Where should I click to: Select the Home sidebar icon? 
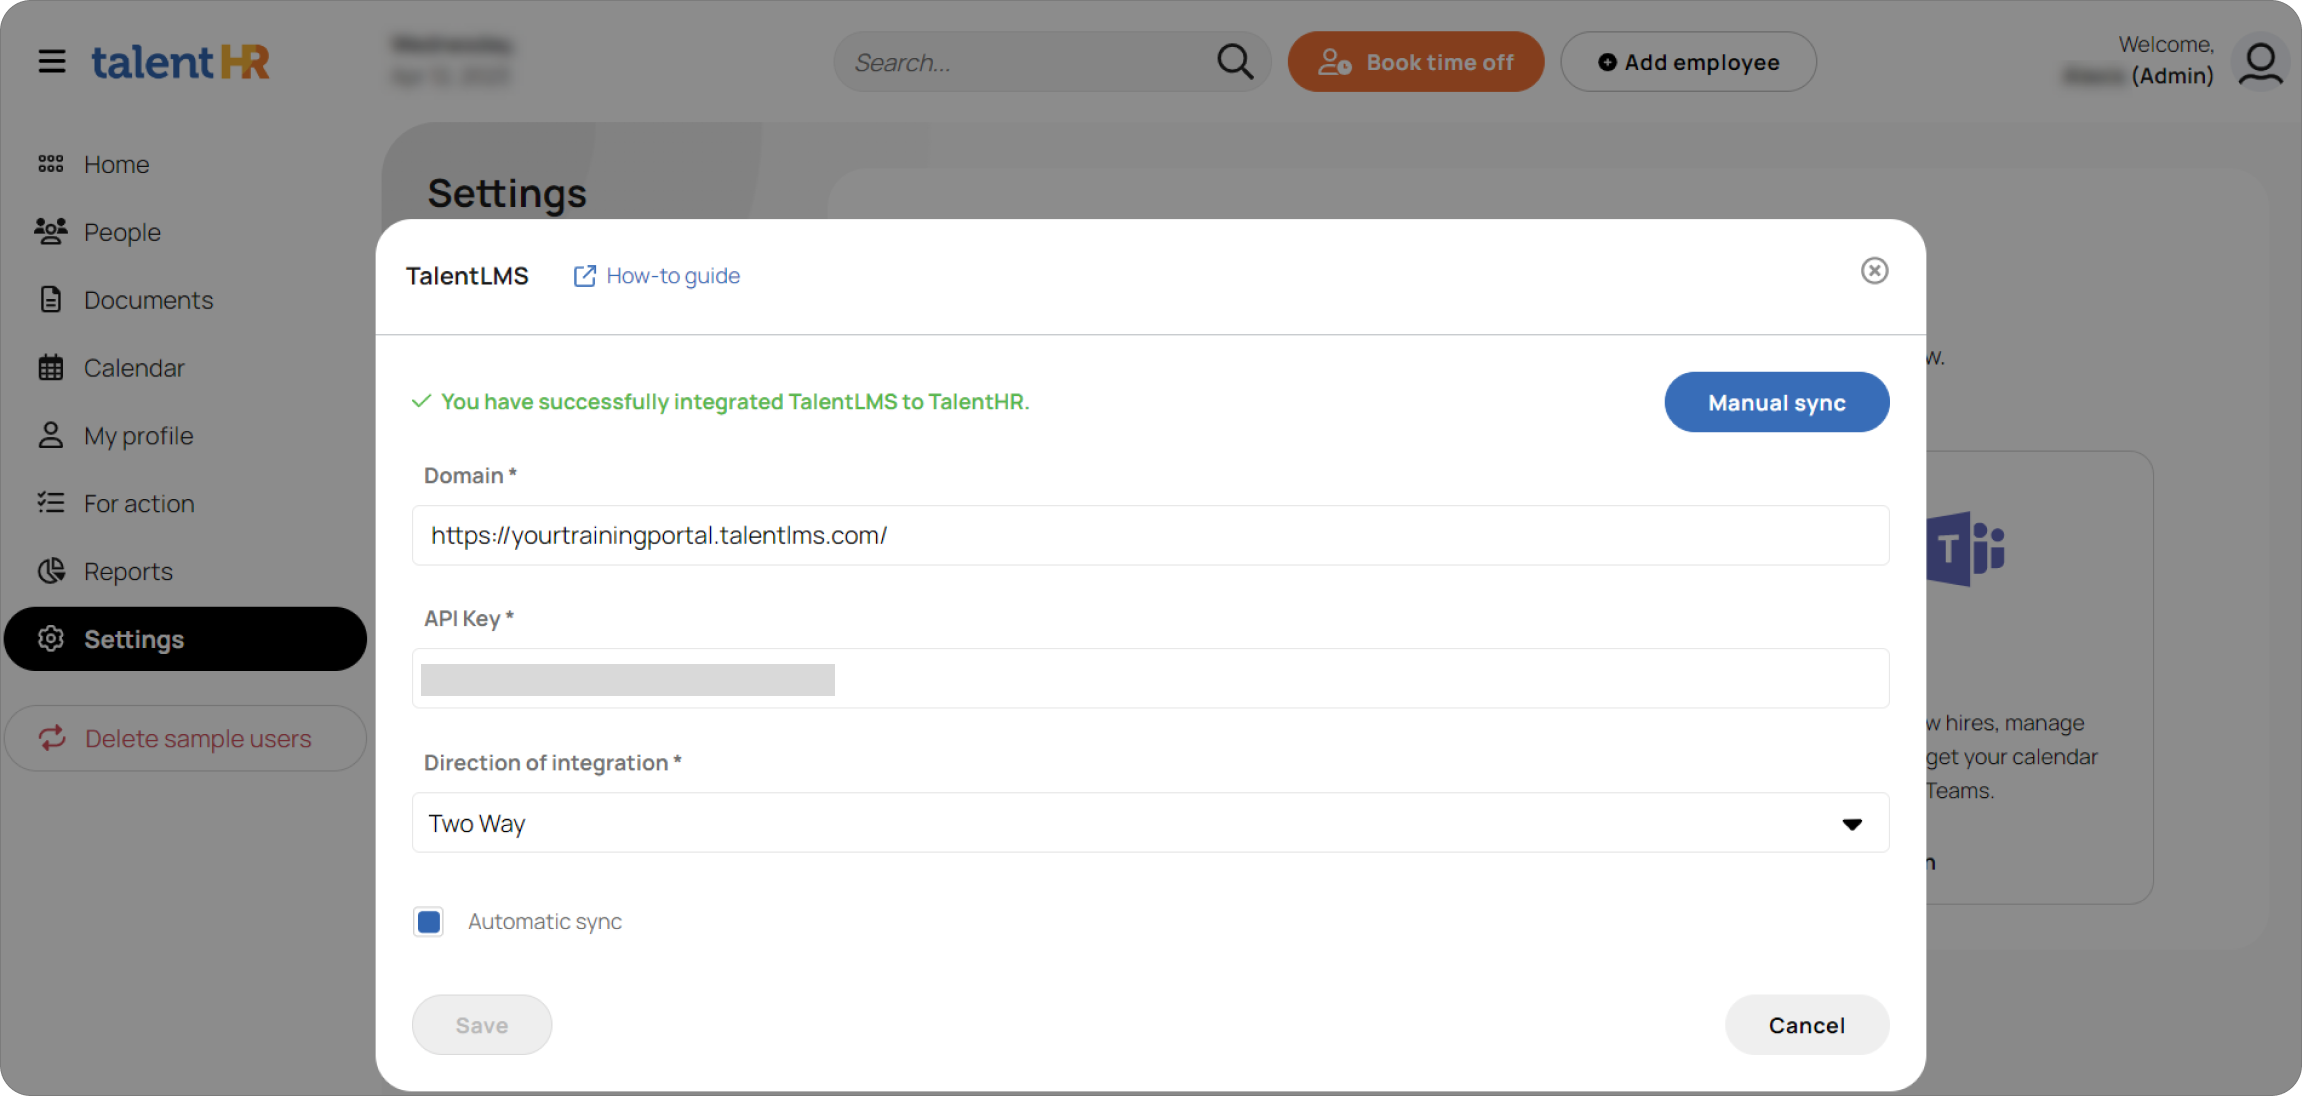point(50,163)
